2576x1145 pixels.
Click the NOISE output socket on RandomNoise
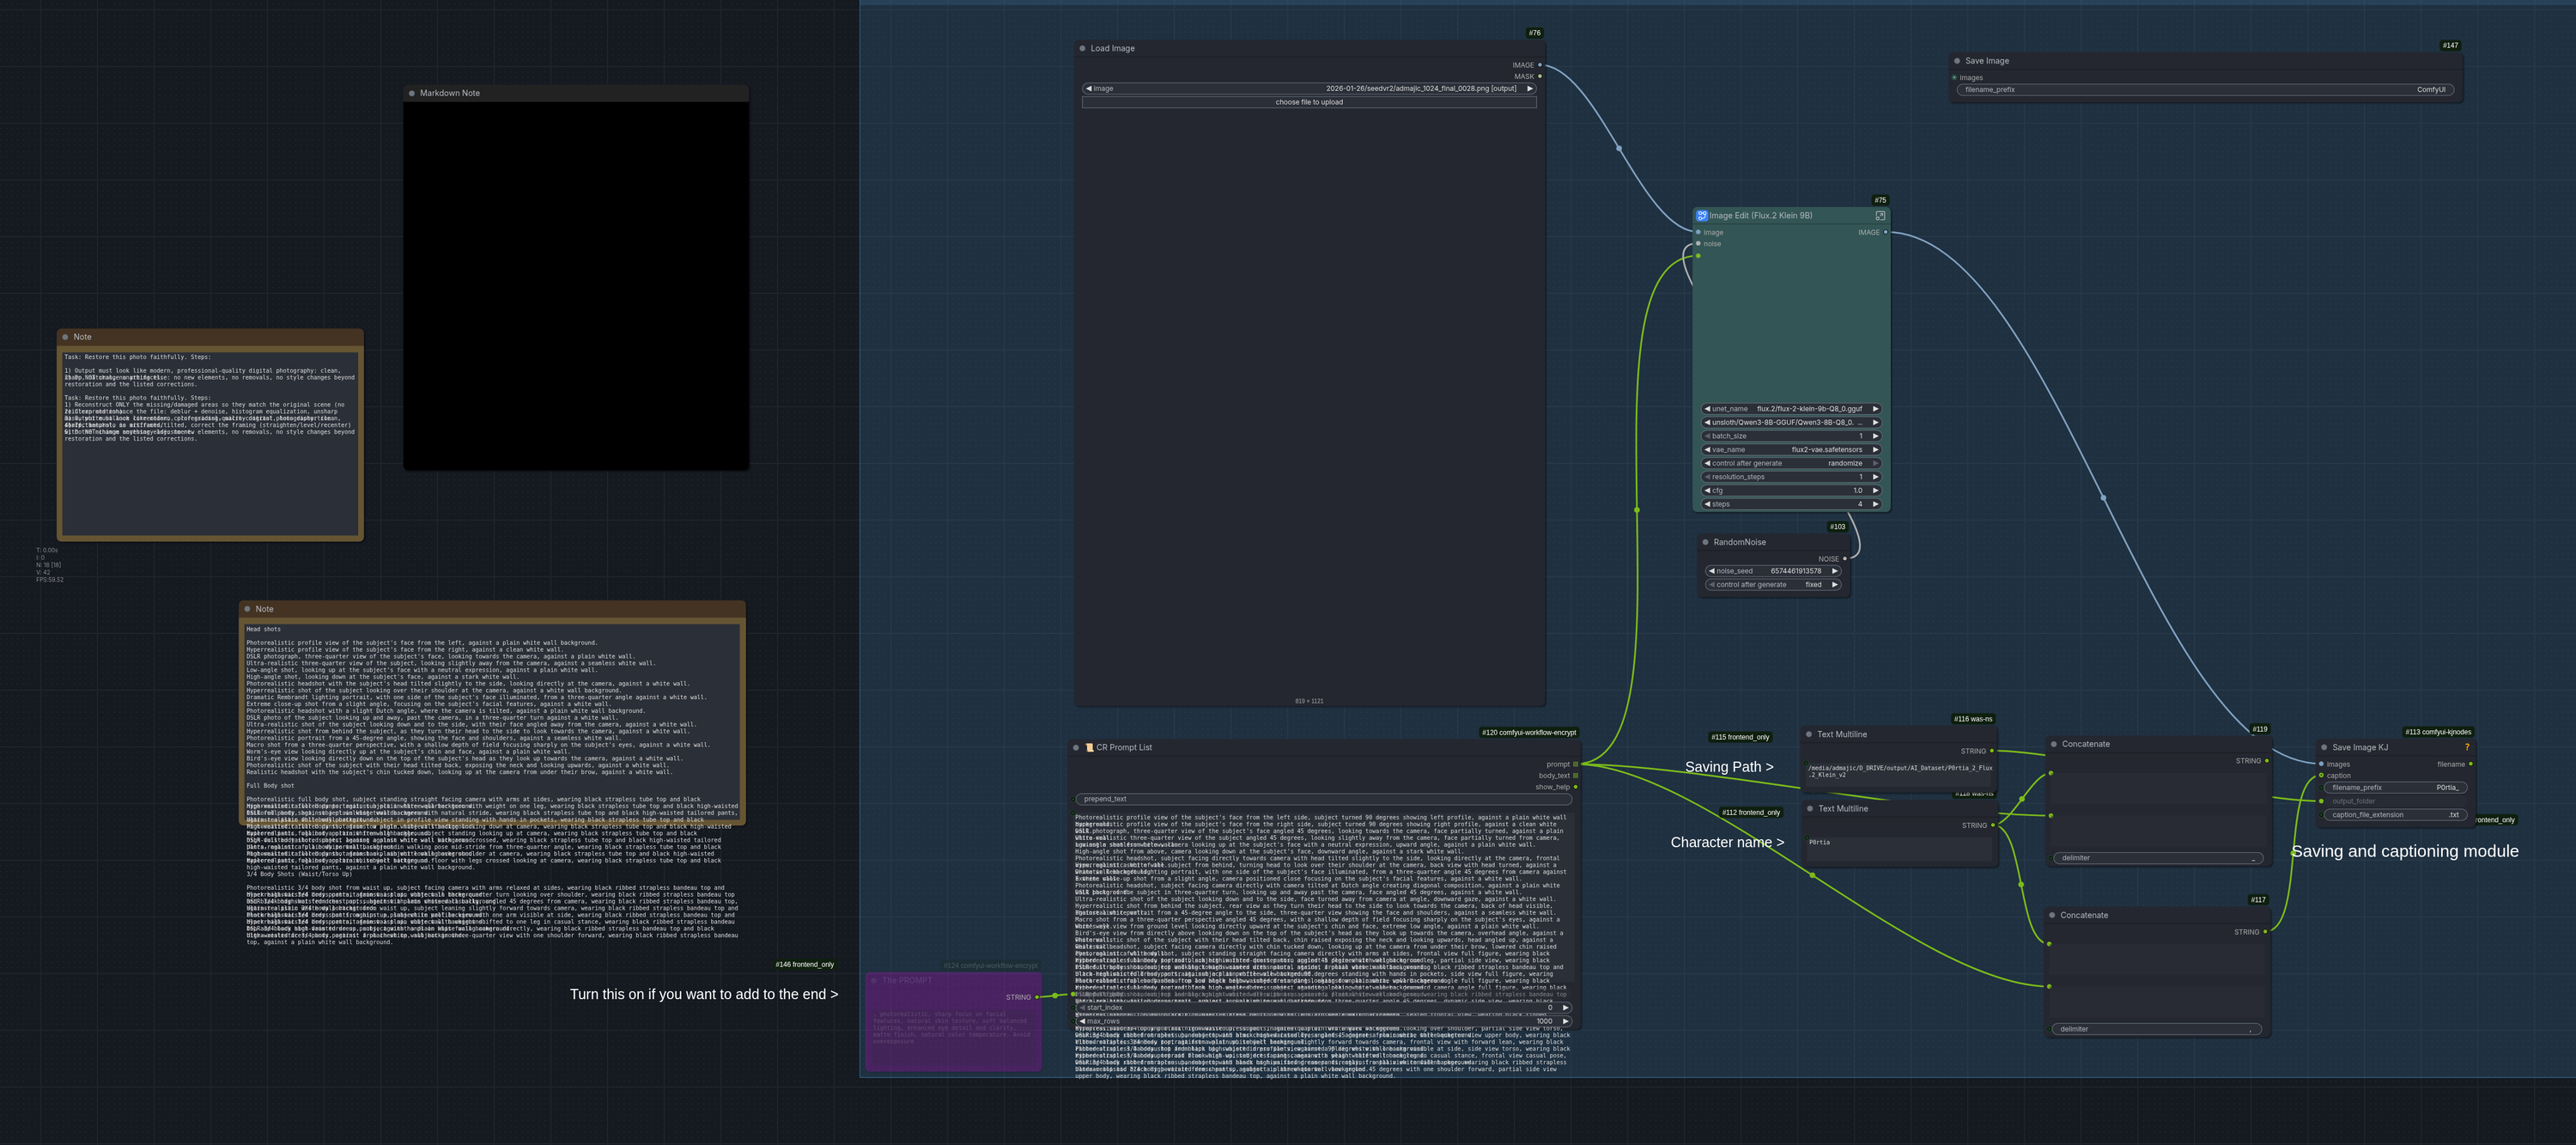click(1845, 559)
